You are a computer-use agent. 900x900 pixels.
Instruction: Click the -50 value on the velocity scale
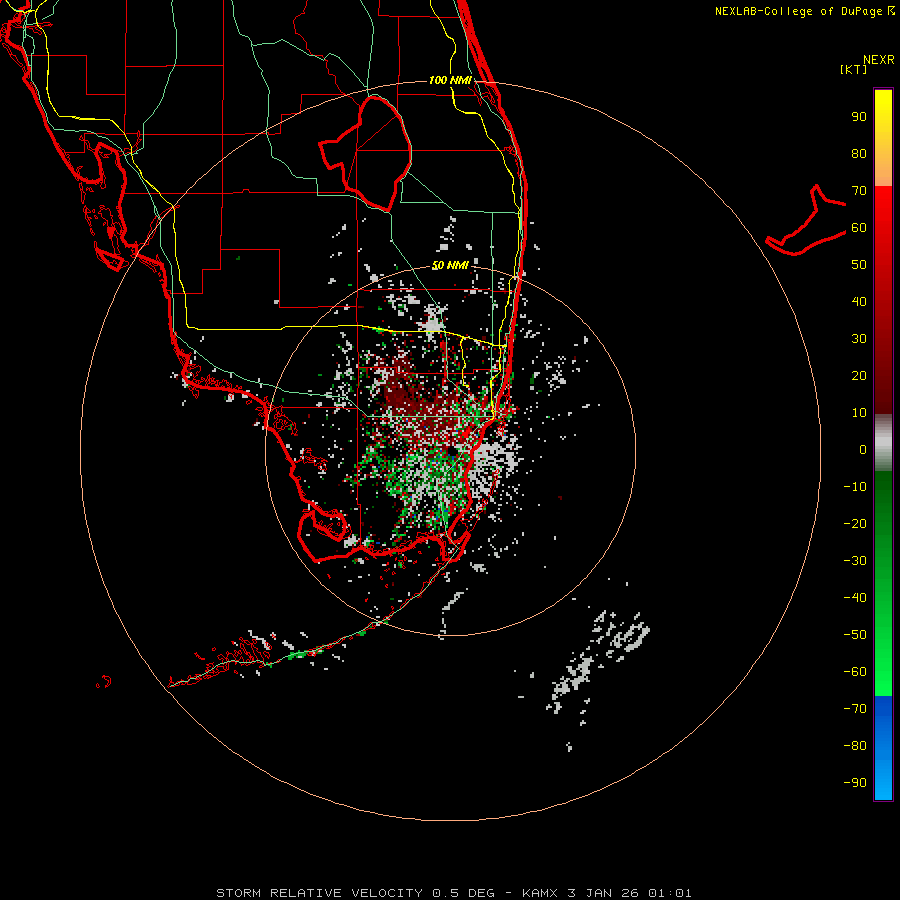[855, 635]
